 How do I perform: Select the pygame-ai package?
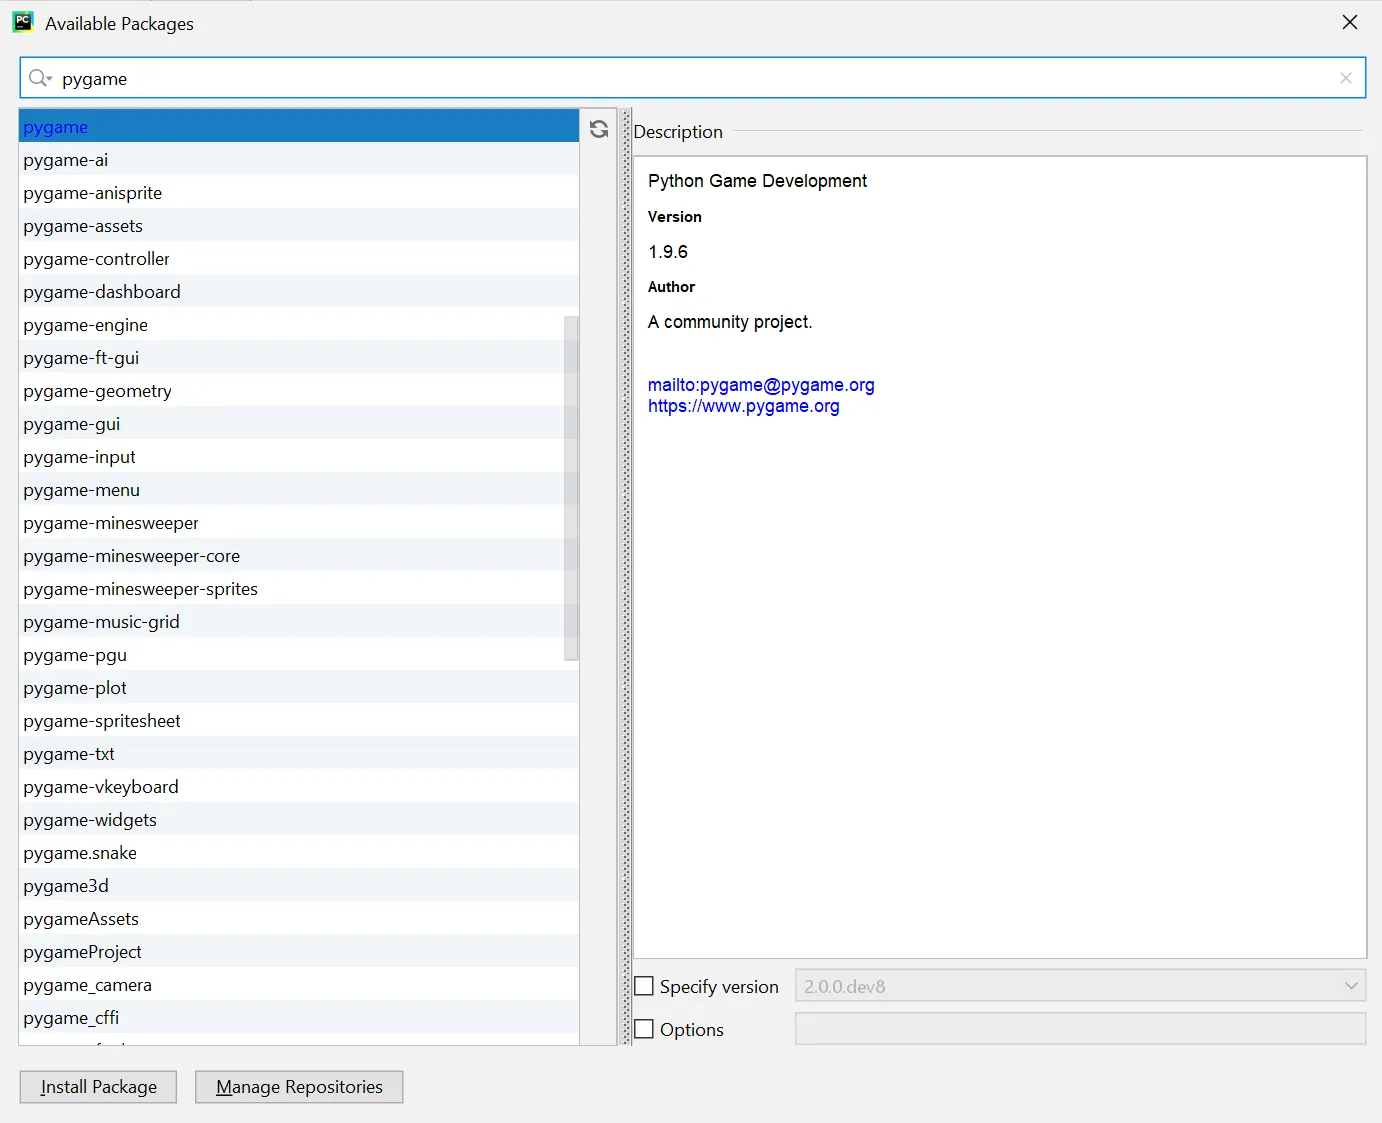pyautogui.click(x=299, y=160)
